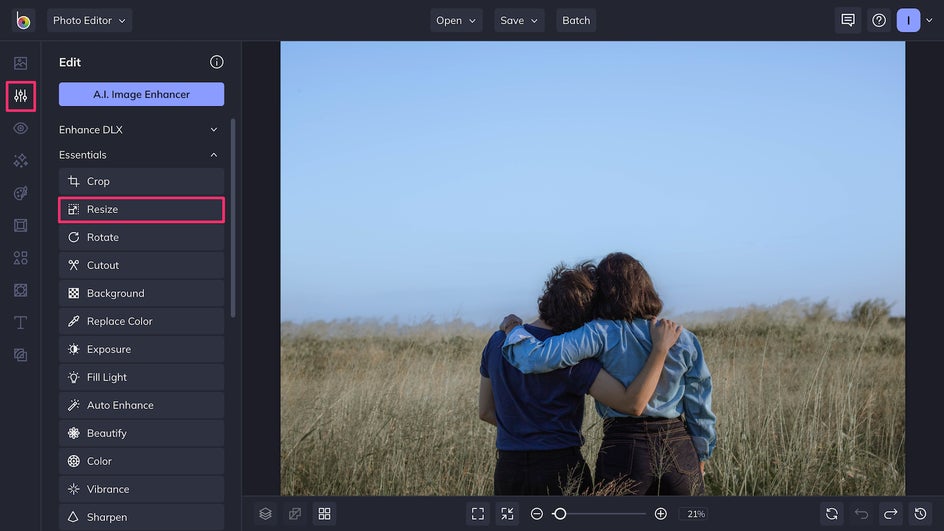This screenshot has width=944, height=531.
Task: Select the Crop tool
Action: coord(141,181)
